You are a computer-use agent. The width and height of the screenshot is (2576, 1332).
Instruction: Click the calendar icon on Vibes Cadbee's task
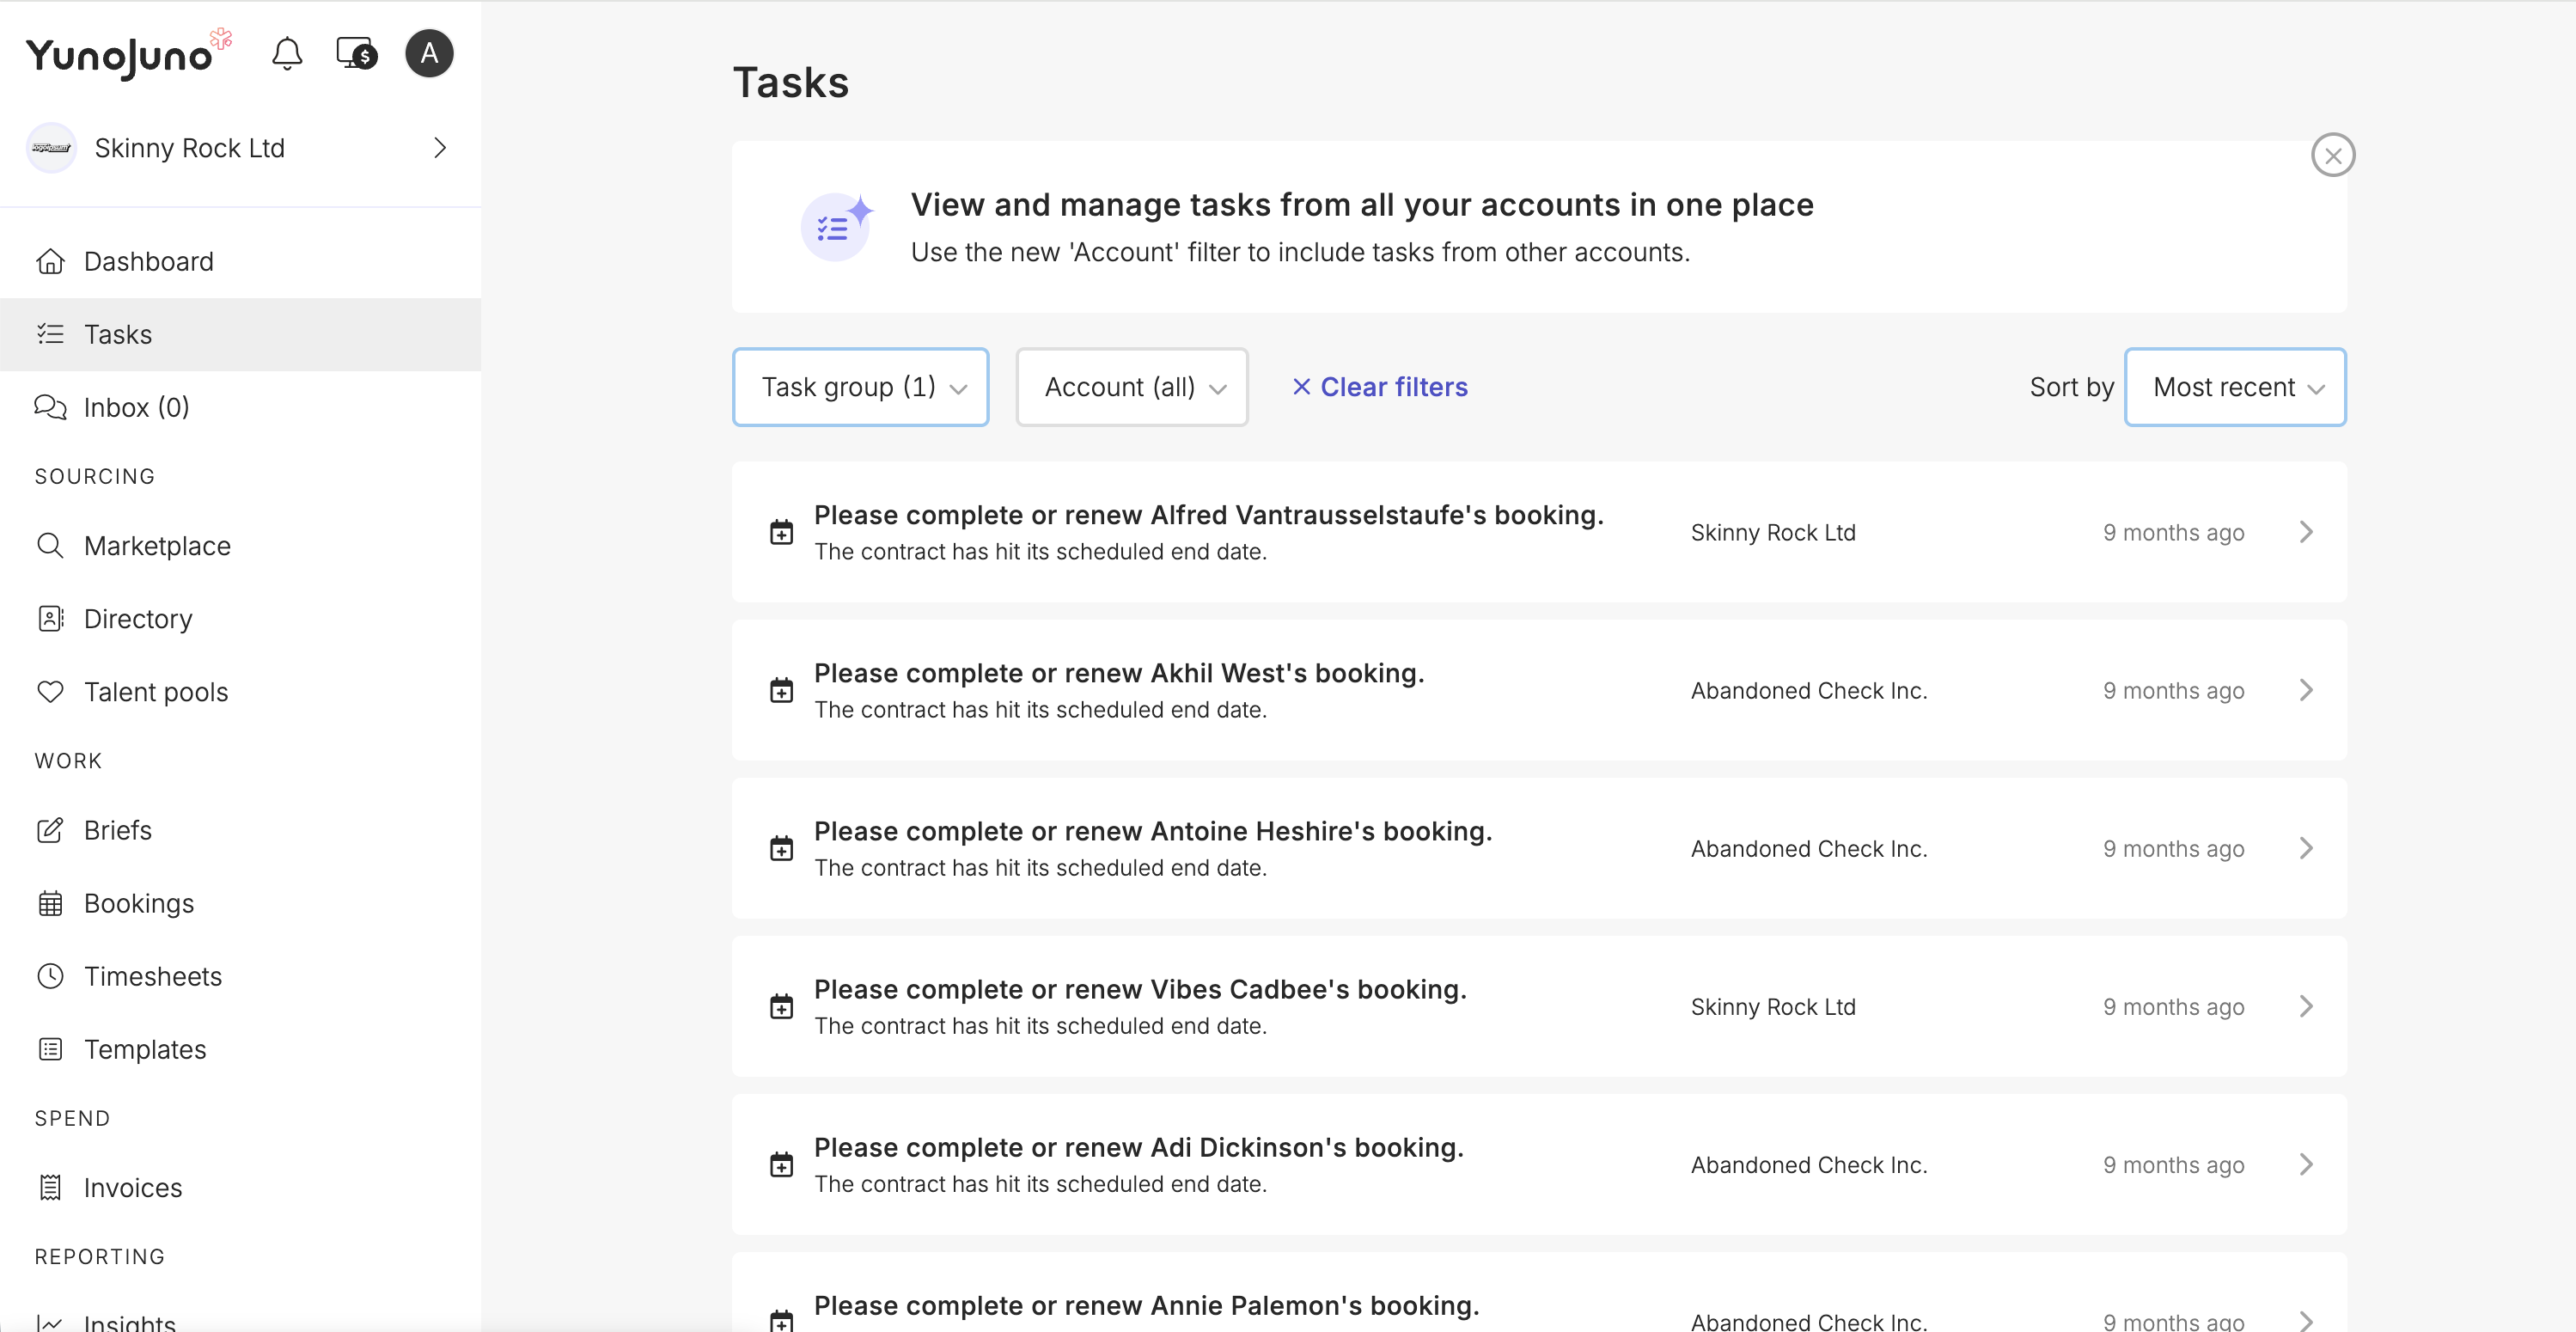781,1006
